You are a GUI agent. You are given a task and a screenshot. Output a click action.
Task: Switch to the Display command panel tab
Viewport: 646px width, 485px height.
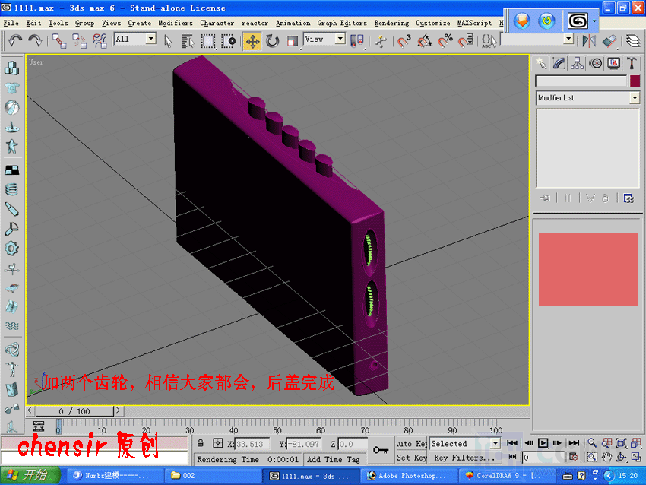[613, 63]
